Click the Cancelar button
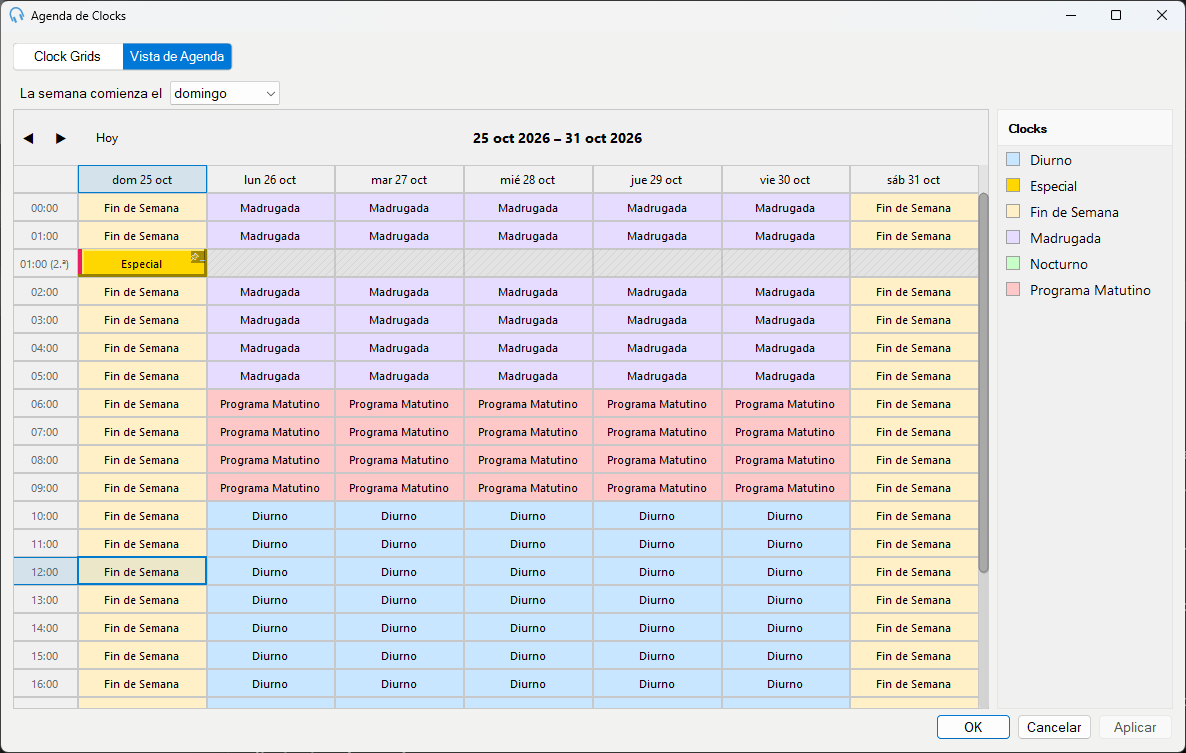Viewport: 1186px width, 753px height. click(1054, 727)
